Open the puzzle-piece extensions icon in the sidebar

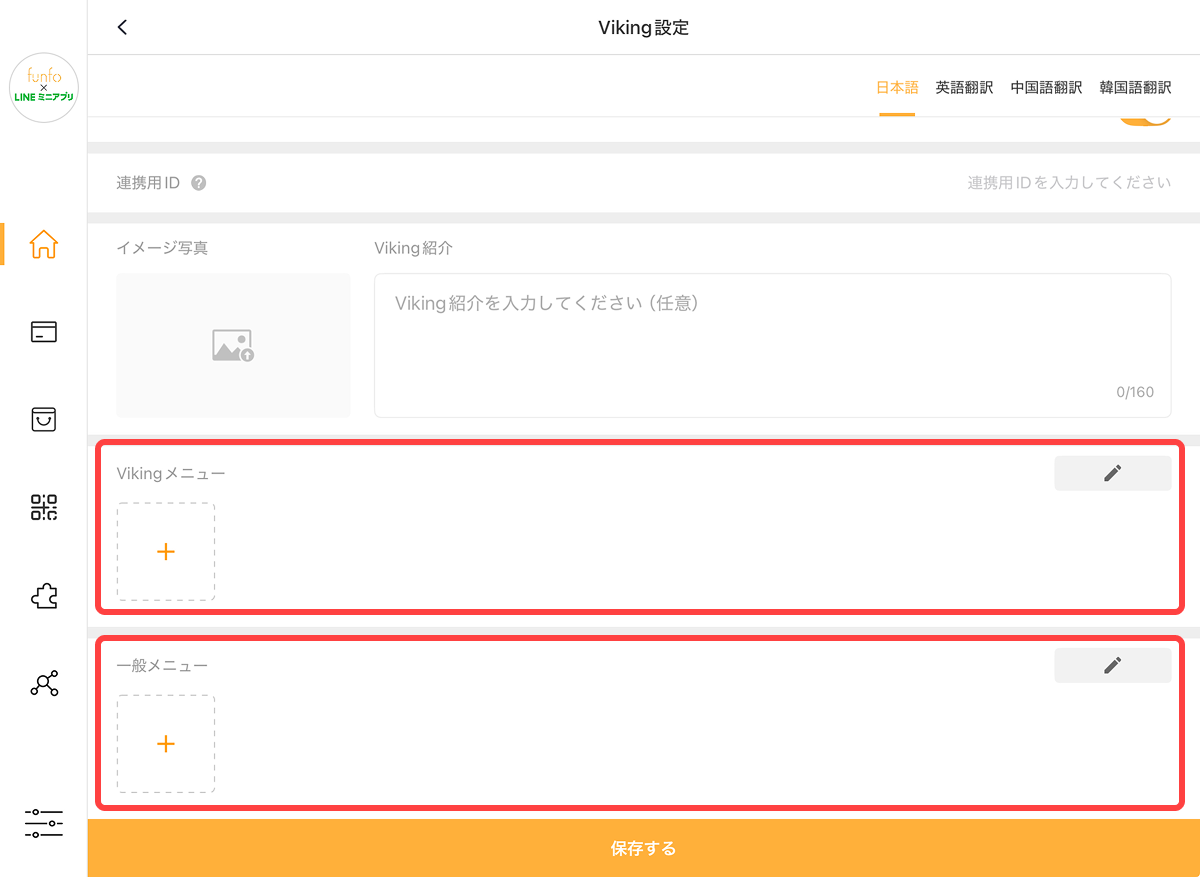(43, 595)
